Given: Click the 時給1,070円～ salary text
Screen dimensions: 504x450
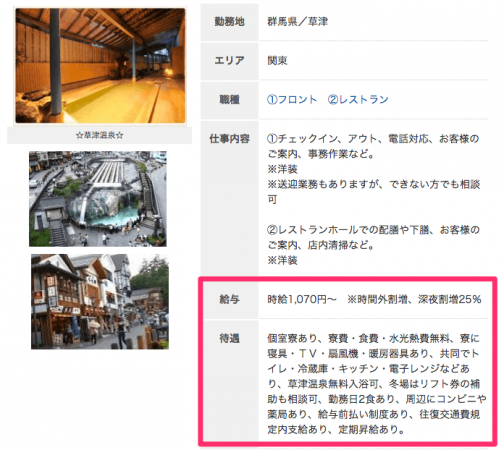Looking at the screenshot, I should [x=302, y=299].
